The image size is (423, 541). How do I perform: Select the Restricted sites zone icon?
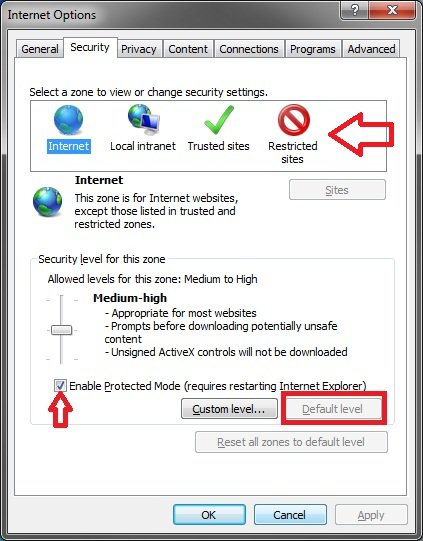pyautogui.click(x=294, y=120)
